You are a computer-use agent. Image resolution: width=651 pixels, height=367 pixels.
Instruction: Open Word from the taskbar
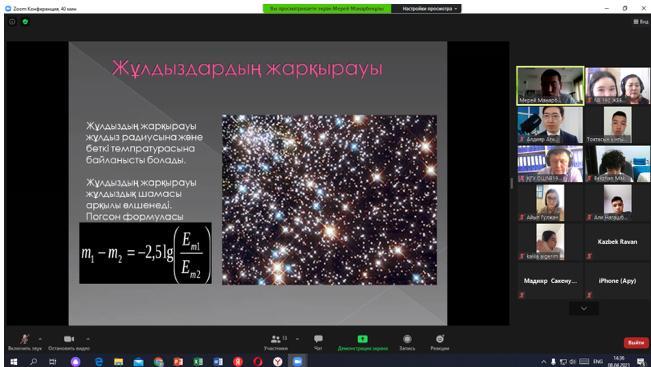pos(218,362)
